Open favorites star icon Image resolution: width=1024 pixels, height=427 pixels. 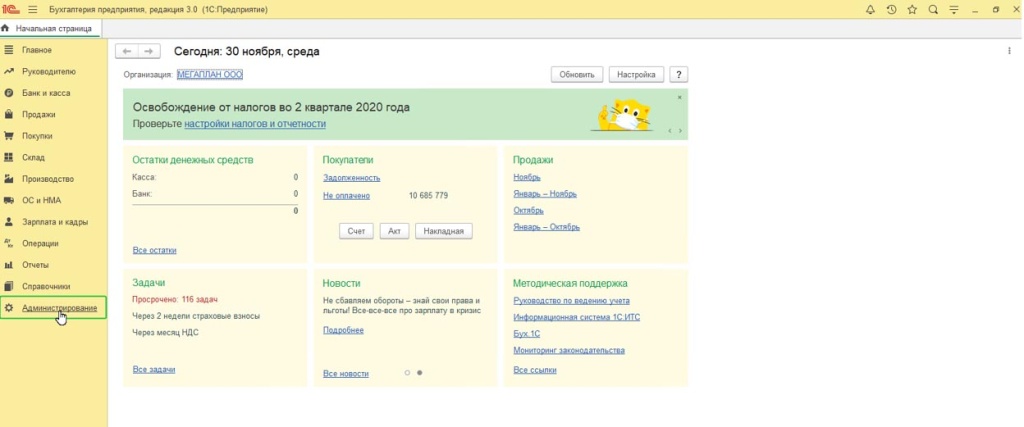(911, 9)
